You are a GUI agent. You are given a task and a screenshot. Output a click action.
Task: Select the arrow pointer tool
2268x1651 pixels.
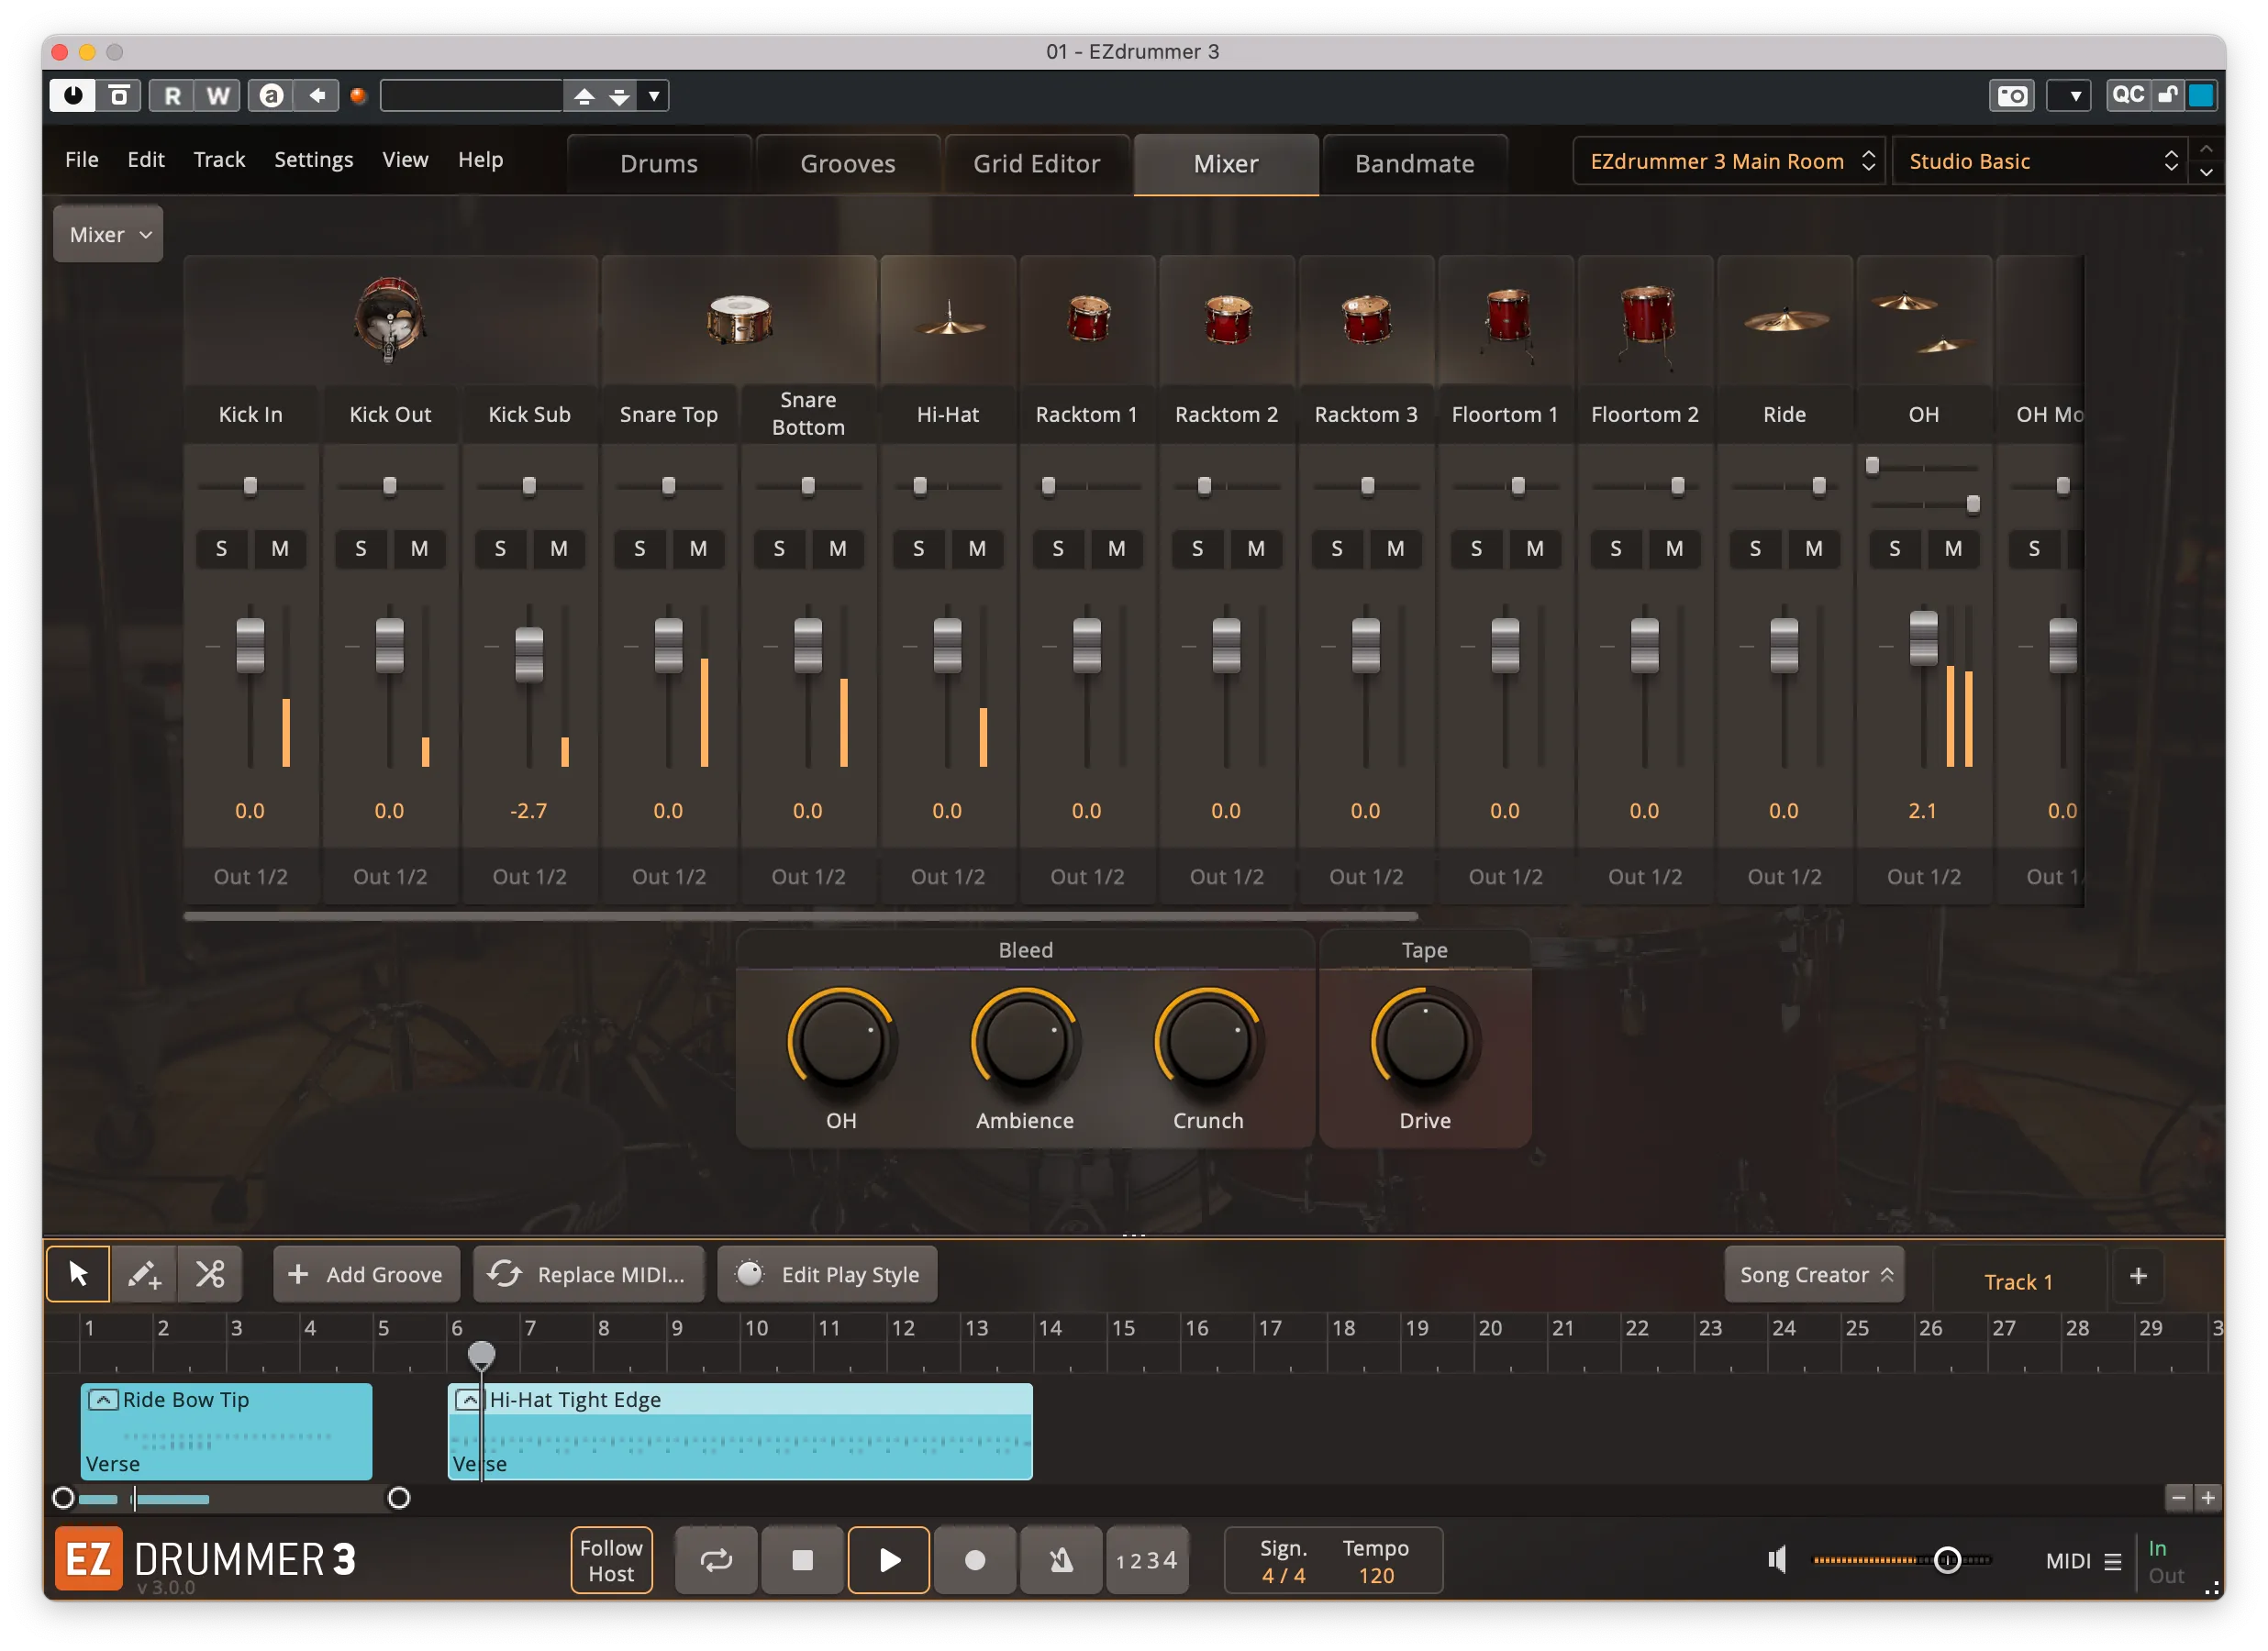click(x=78, y=1274)
